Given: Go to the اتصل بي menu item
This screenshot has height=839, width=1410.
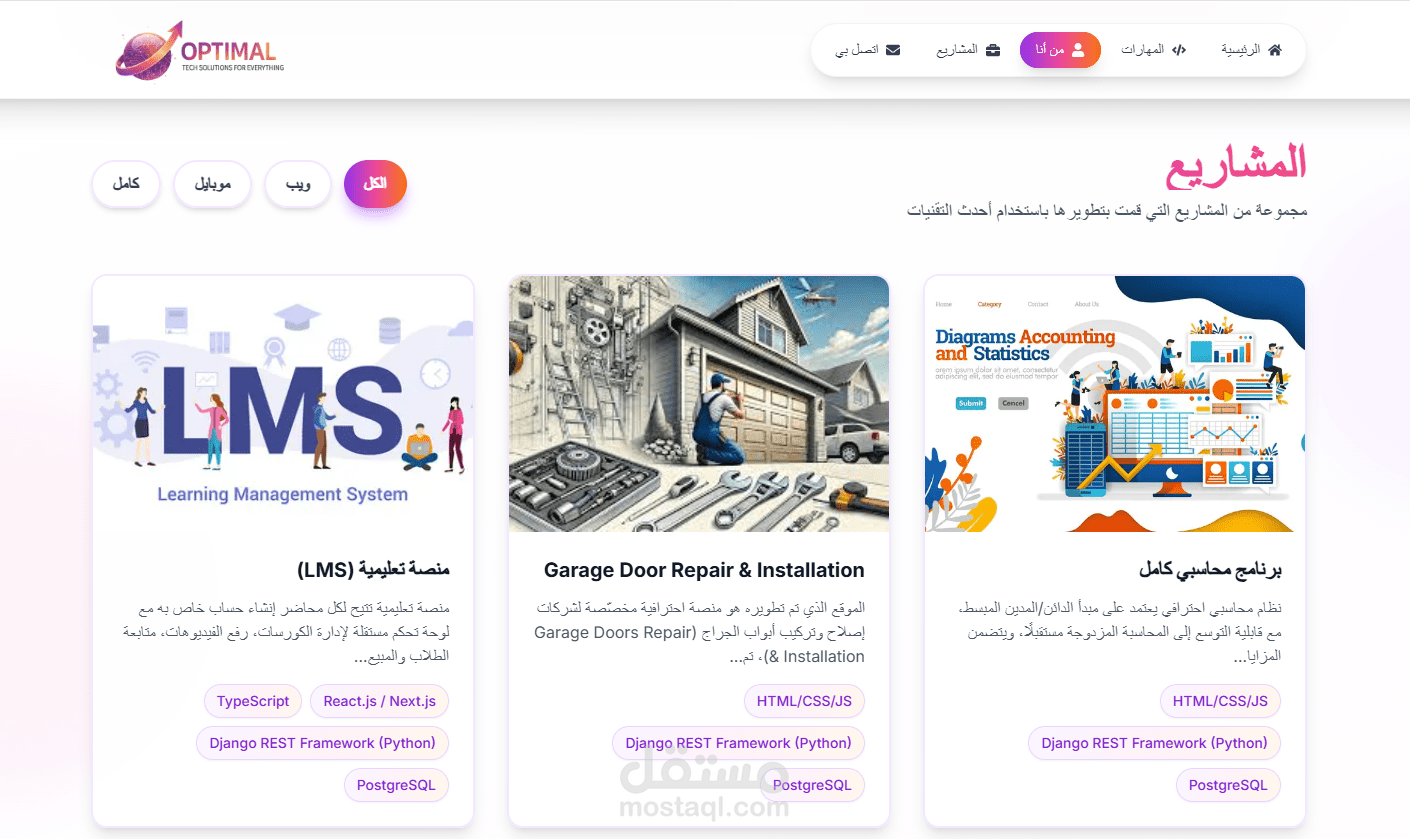Looking at the screenshot, I should point(868,50).
